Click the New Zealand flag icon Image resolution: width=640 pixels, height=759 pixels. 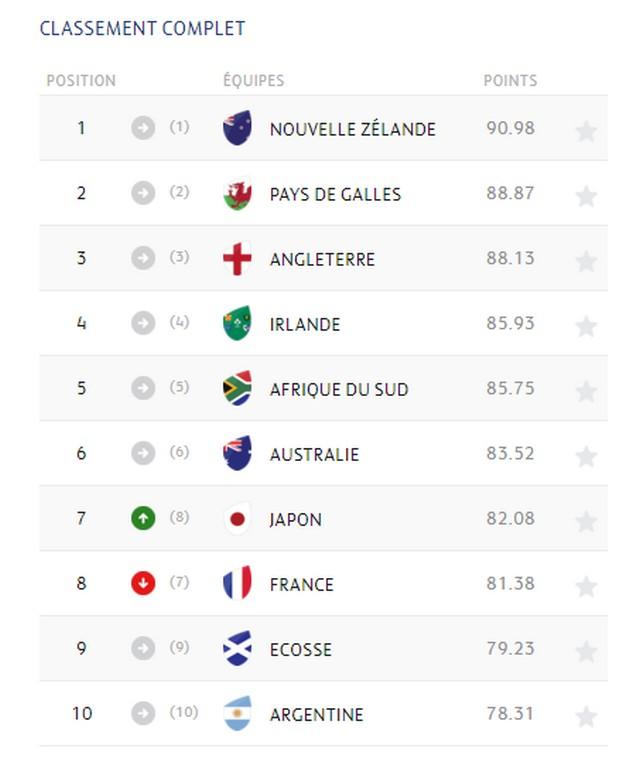(237, 128)
